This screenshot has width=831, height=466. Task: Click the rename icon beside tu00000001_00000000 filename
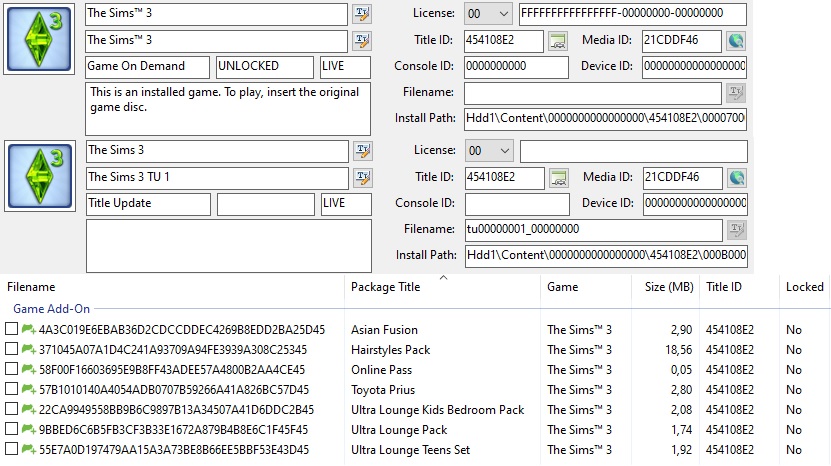click(x=737, y=230)
